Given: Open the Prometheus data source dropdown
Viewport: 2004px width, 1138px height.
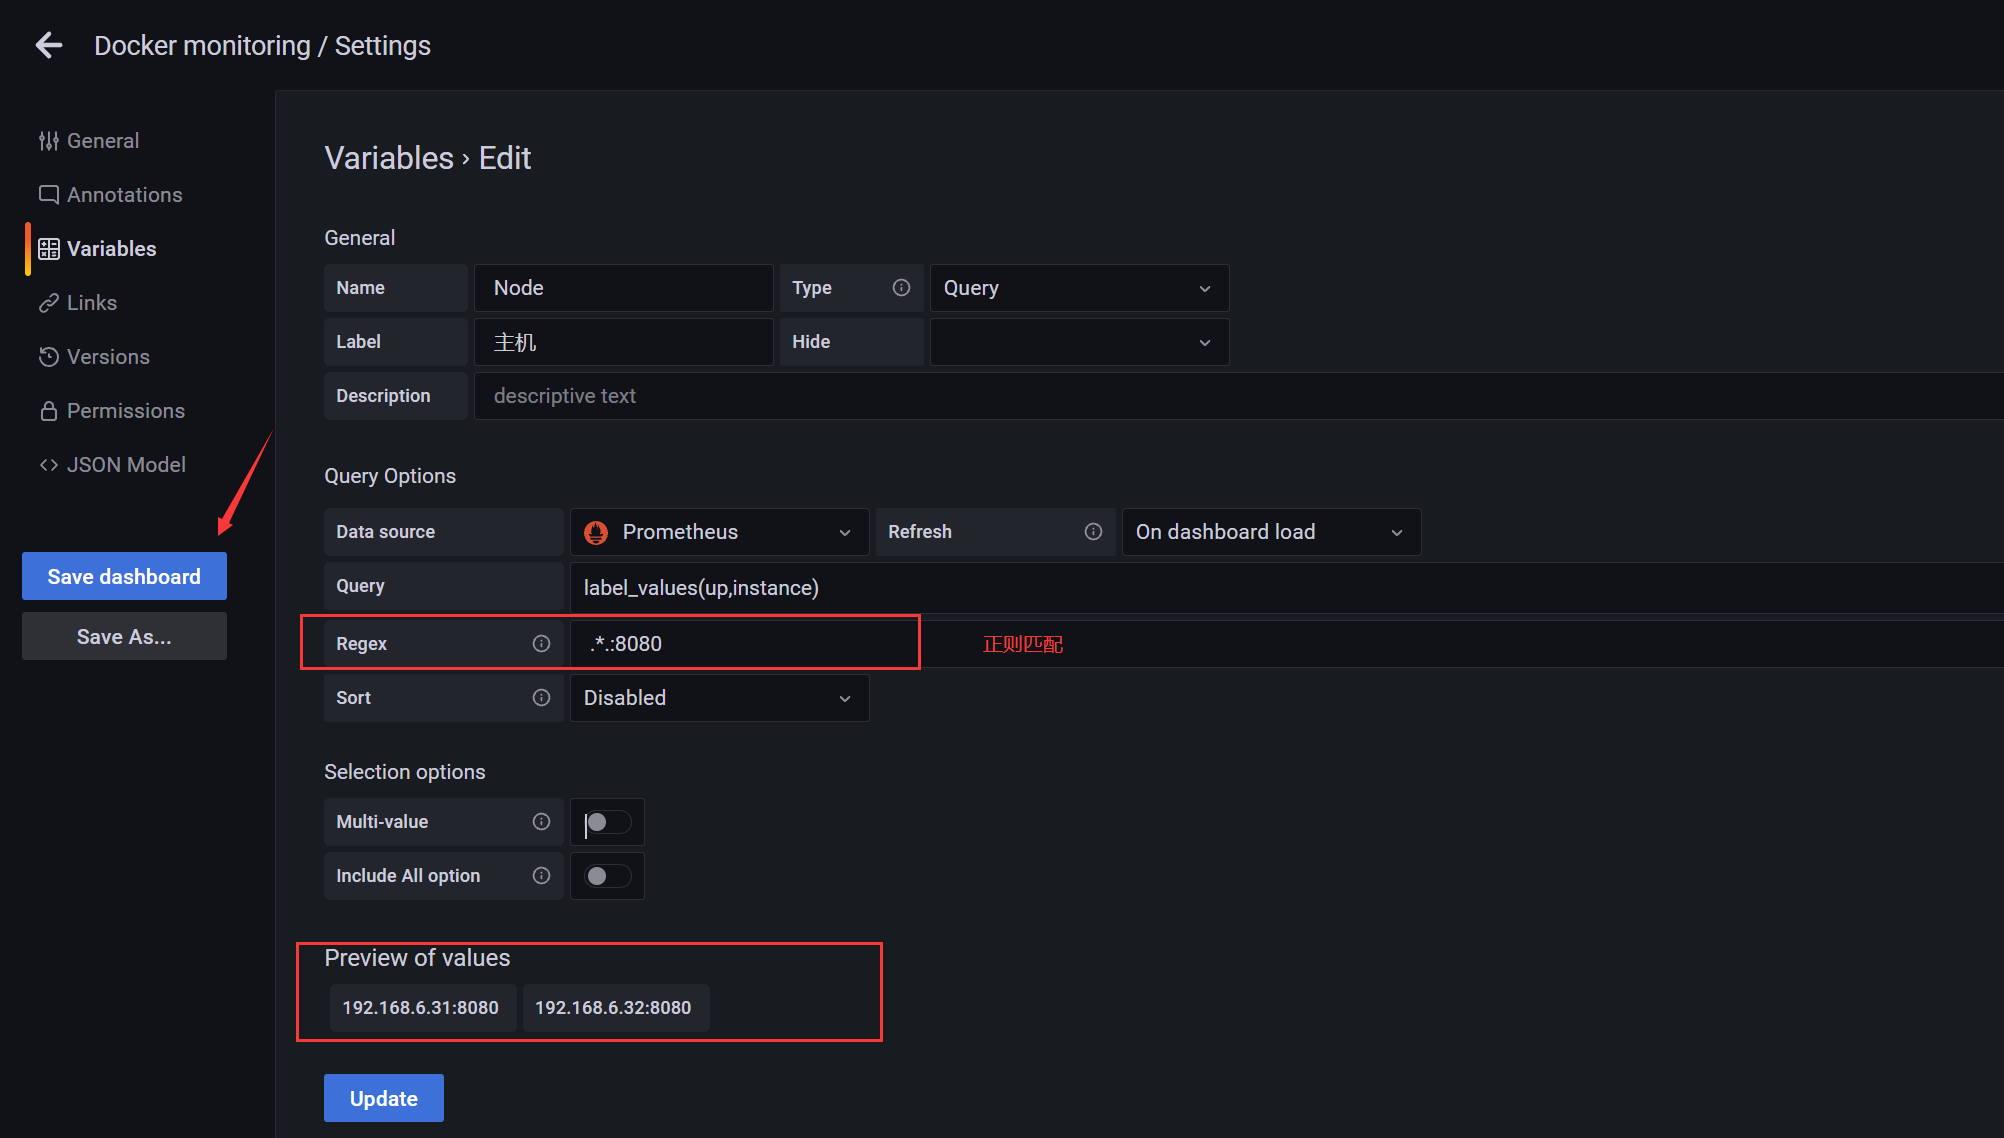Looking at the screenshot, I should (719, 532).
